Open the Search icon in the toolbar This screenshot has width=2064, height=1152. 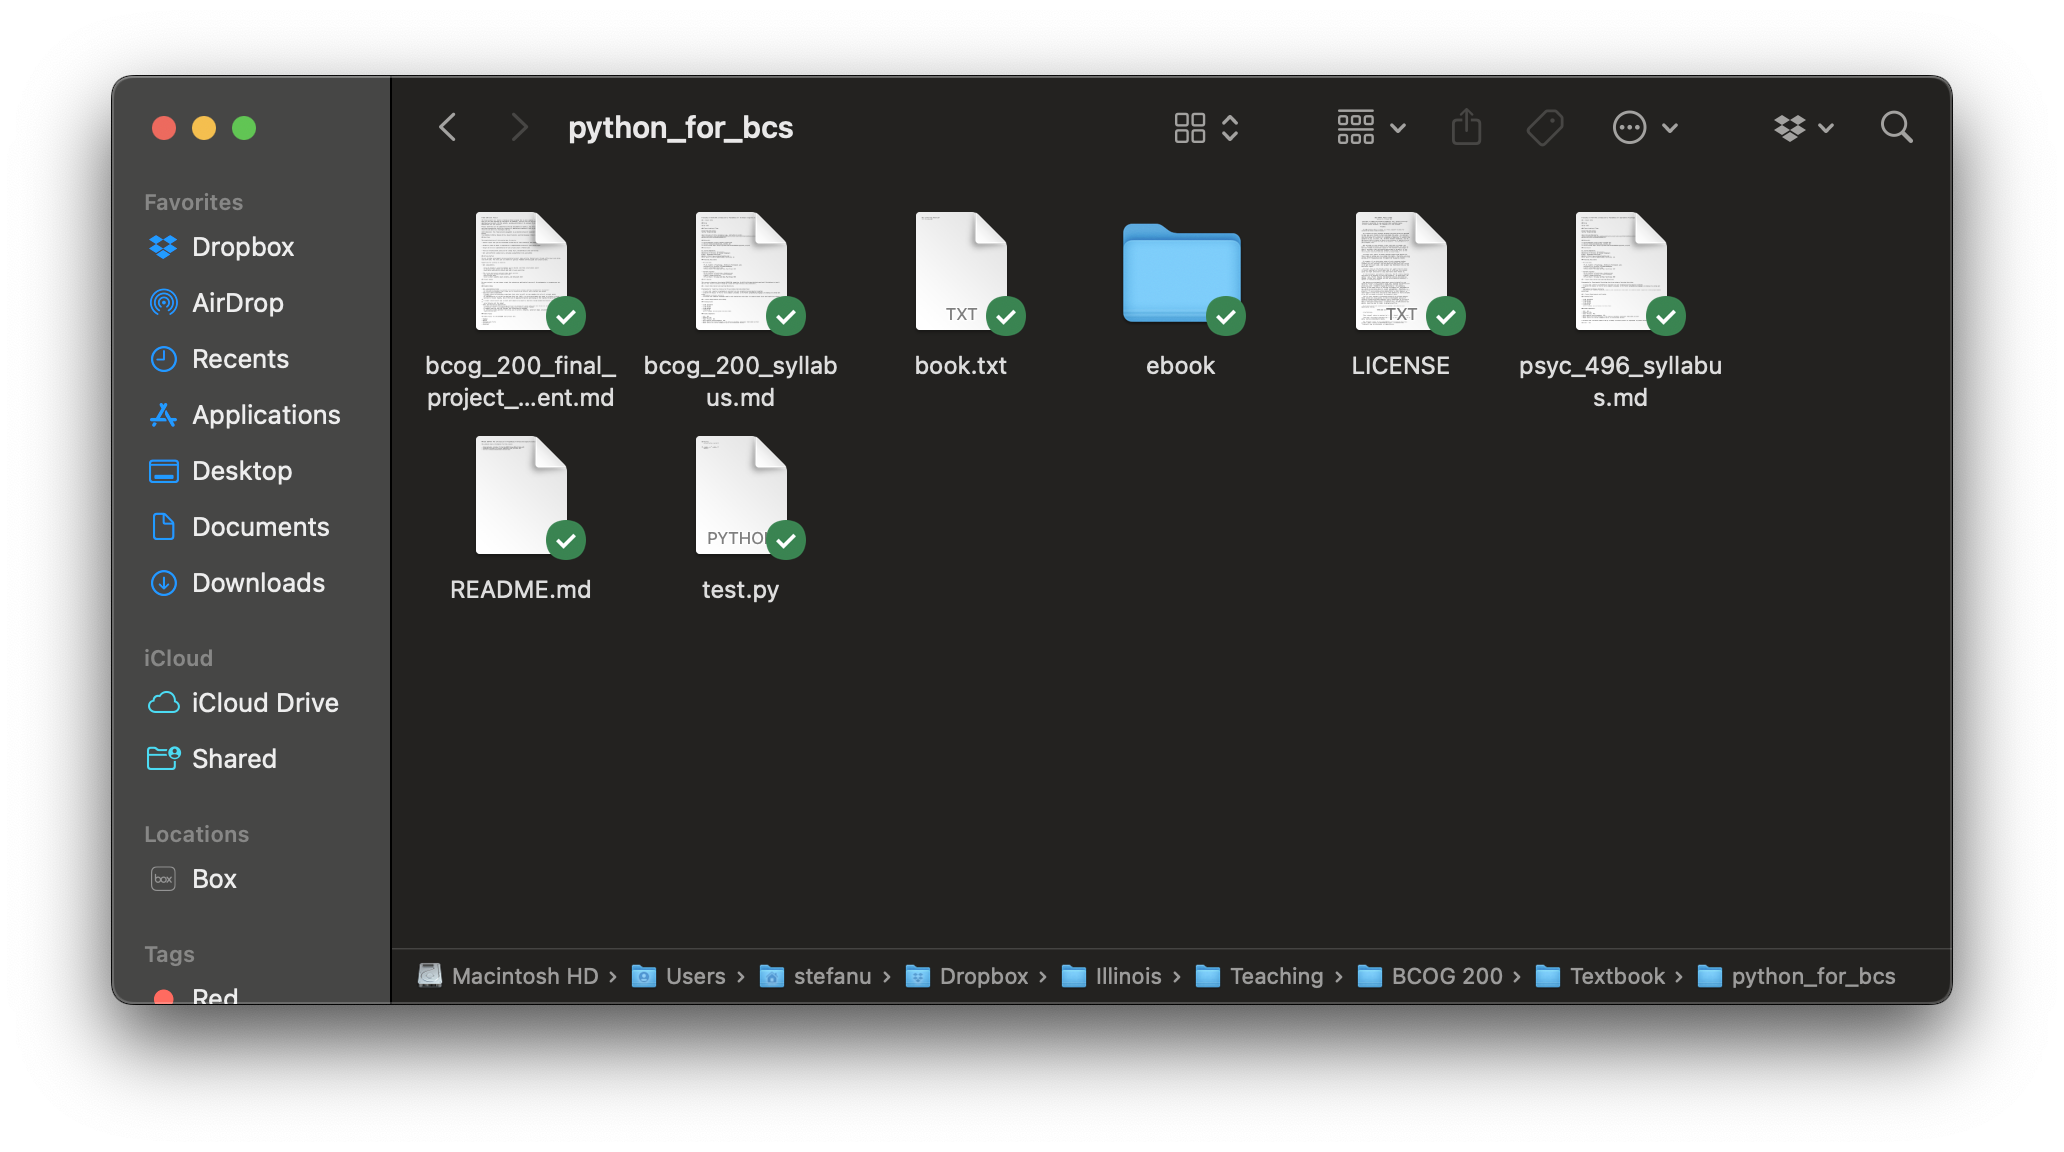pos(1896,127)
